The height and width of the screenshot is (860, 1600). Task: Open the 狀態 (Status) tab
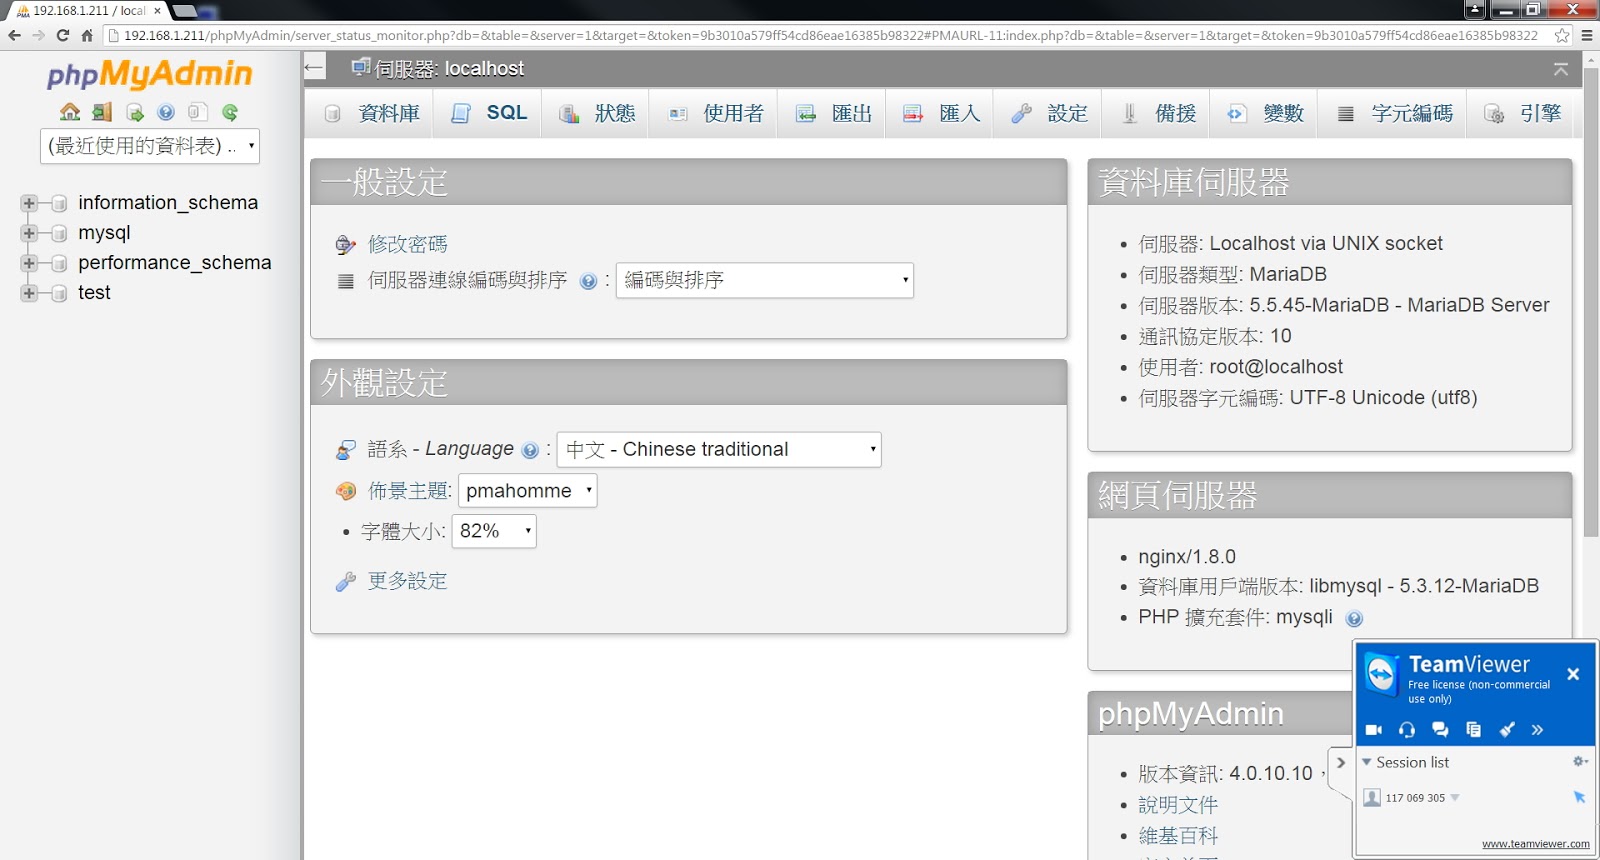tap(597, 114)
